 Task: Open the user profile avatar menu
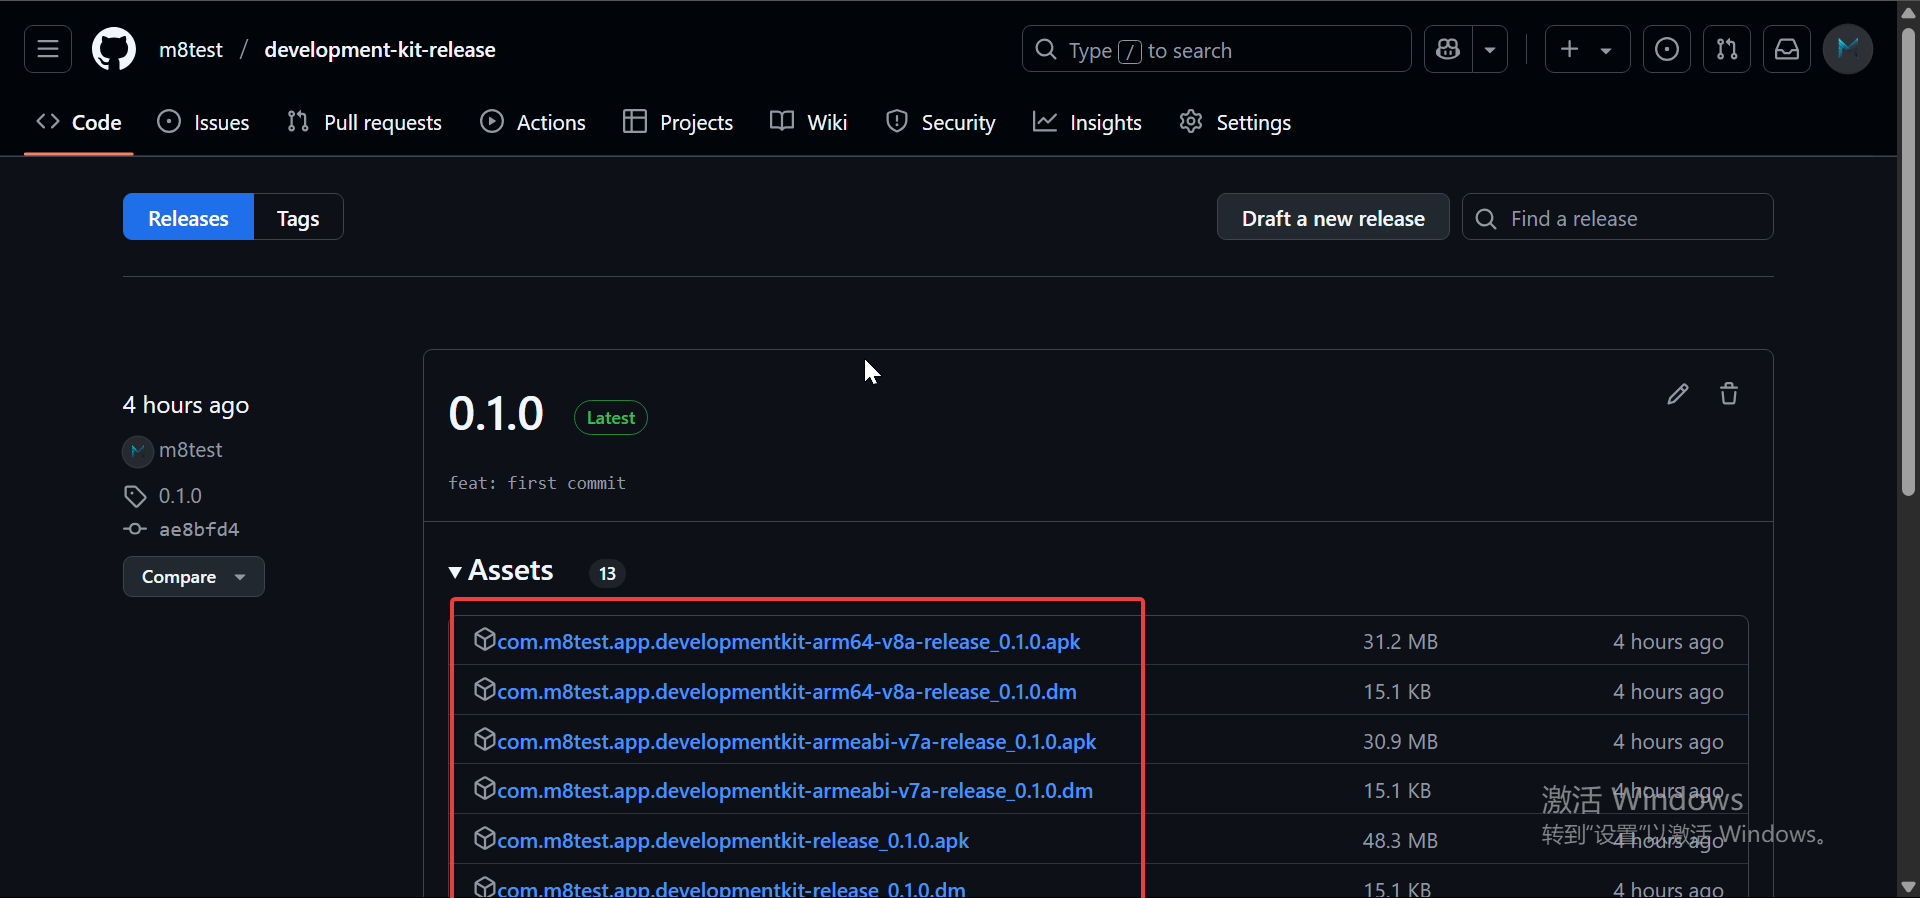click(x=1848, y=49)
